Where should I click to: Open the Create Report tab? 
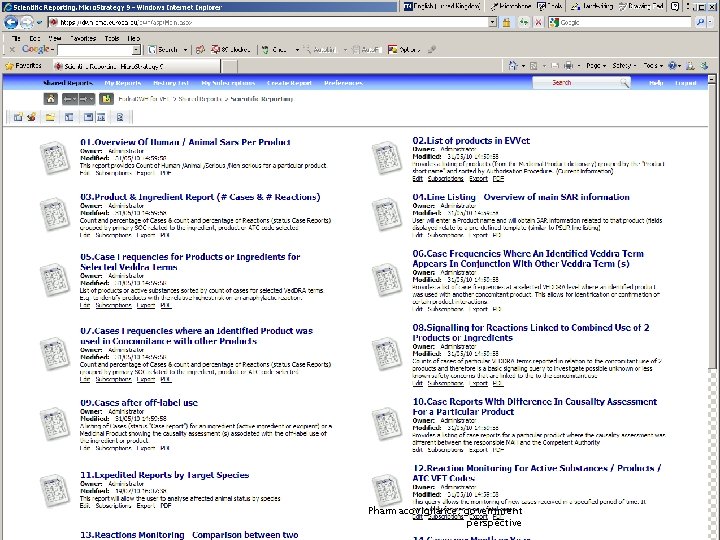(x=289, y=83)
